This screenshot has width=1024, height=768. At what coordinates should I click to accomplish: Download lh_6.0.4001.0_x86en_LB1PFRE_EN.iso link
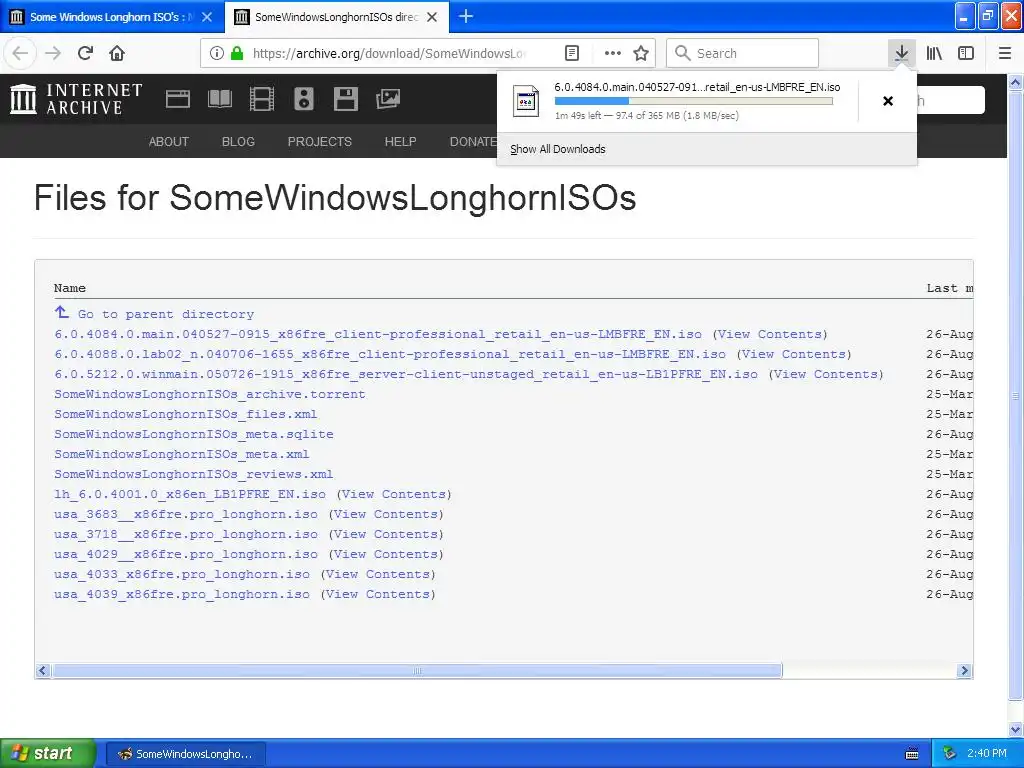(190, 494)
